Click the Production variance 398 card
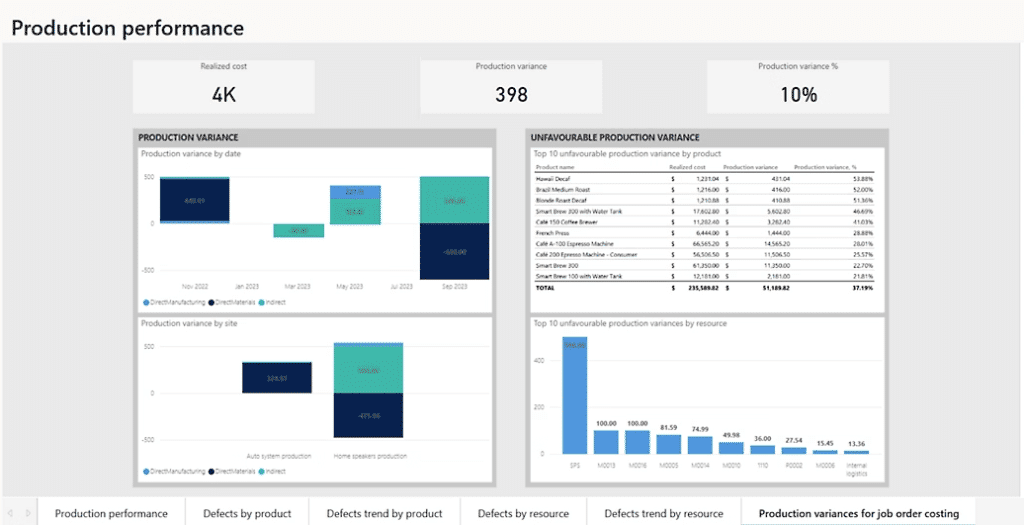Screen dimensions: 1024x525 point(511,87)
